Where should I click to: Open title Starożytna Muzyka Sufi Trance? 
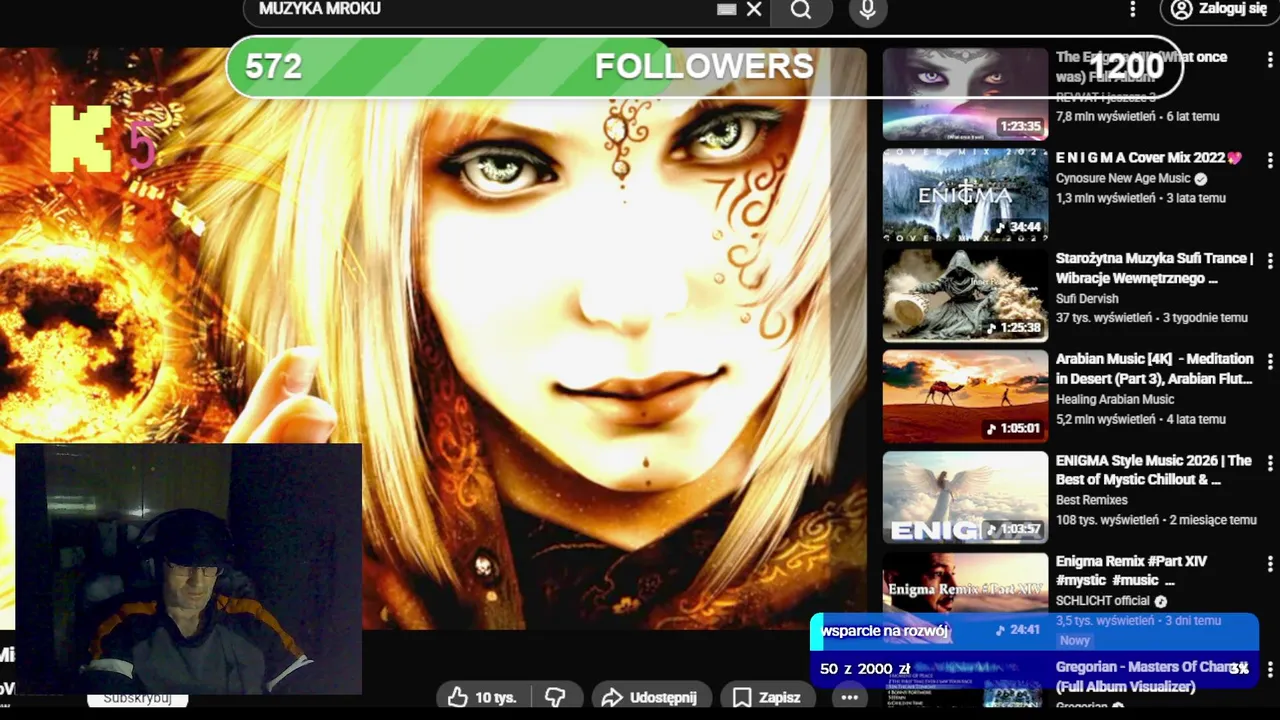pos(1155,268)
